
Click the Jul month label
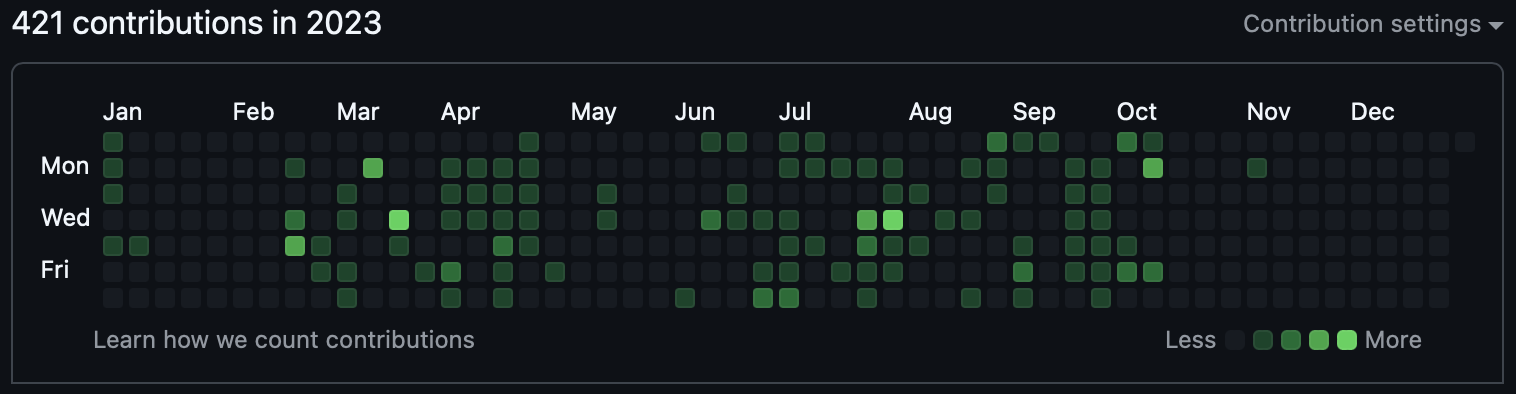point(795,111)
